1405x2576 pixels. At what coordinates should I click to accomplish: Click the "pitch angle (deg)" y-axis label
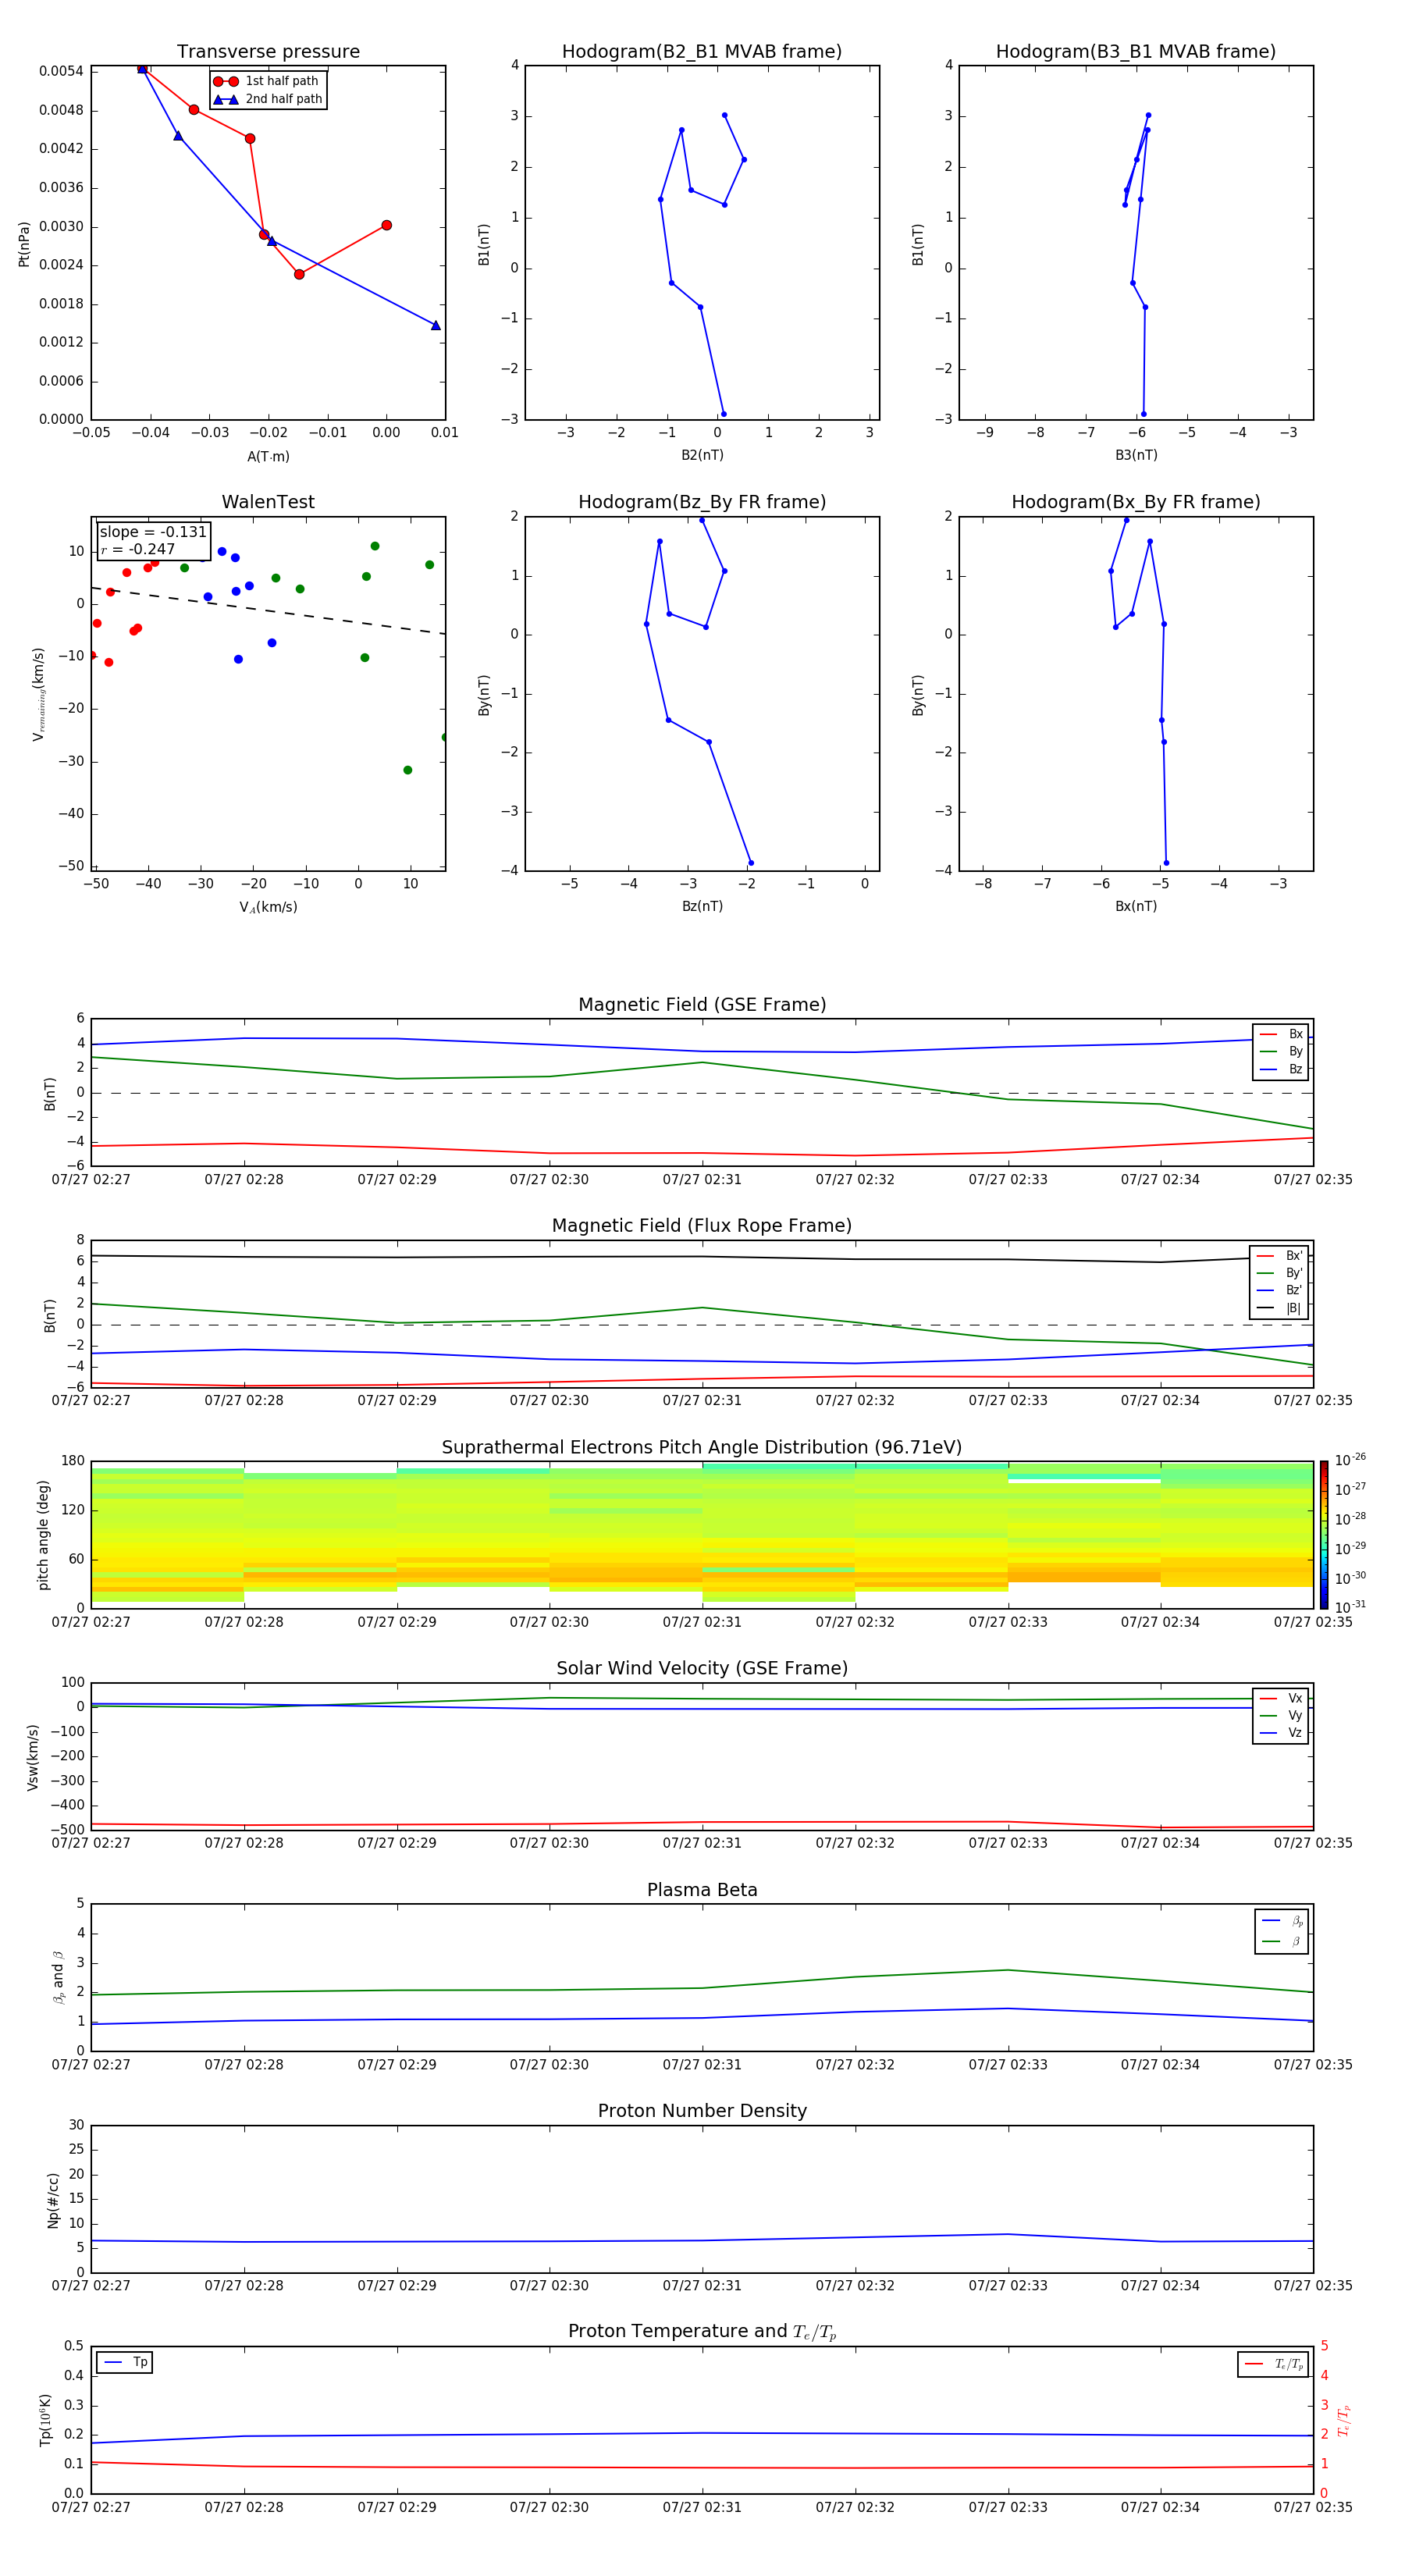43,1535
